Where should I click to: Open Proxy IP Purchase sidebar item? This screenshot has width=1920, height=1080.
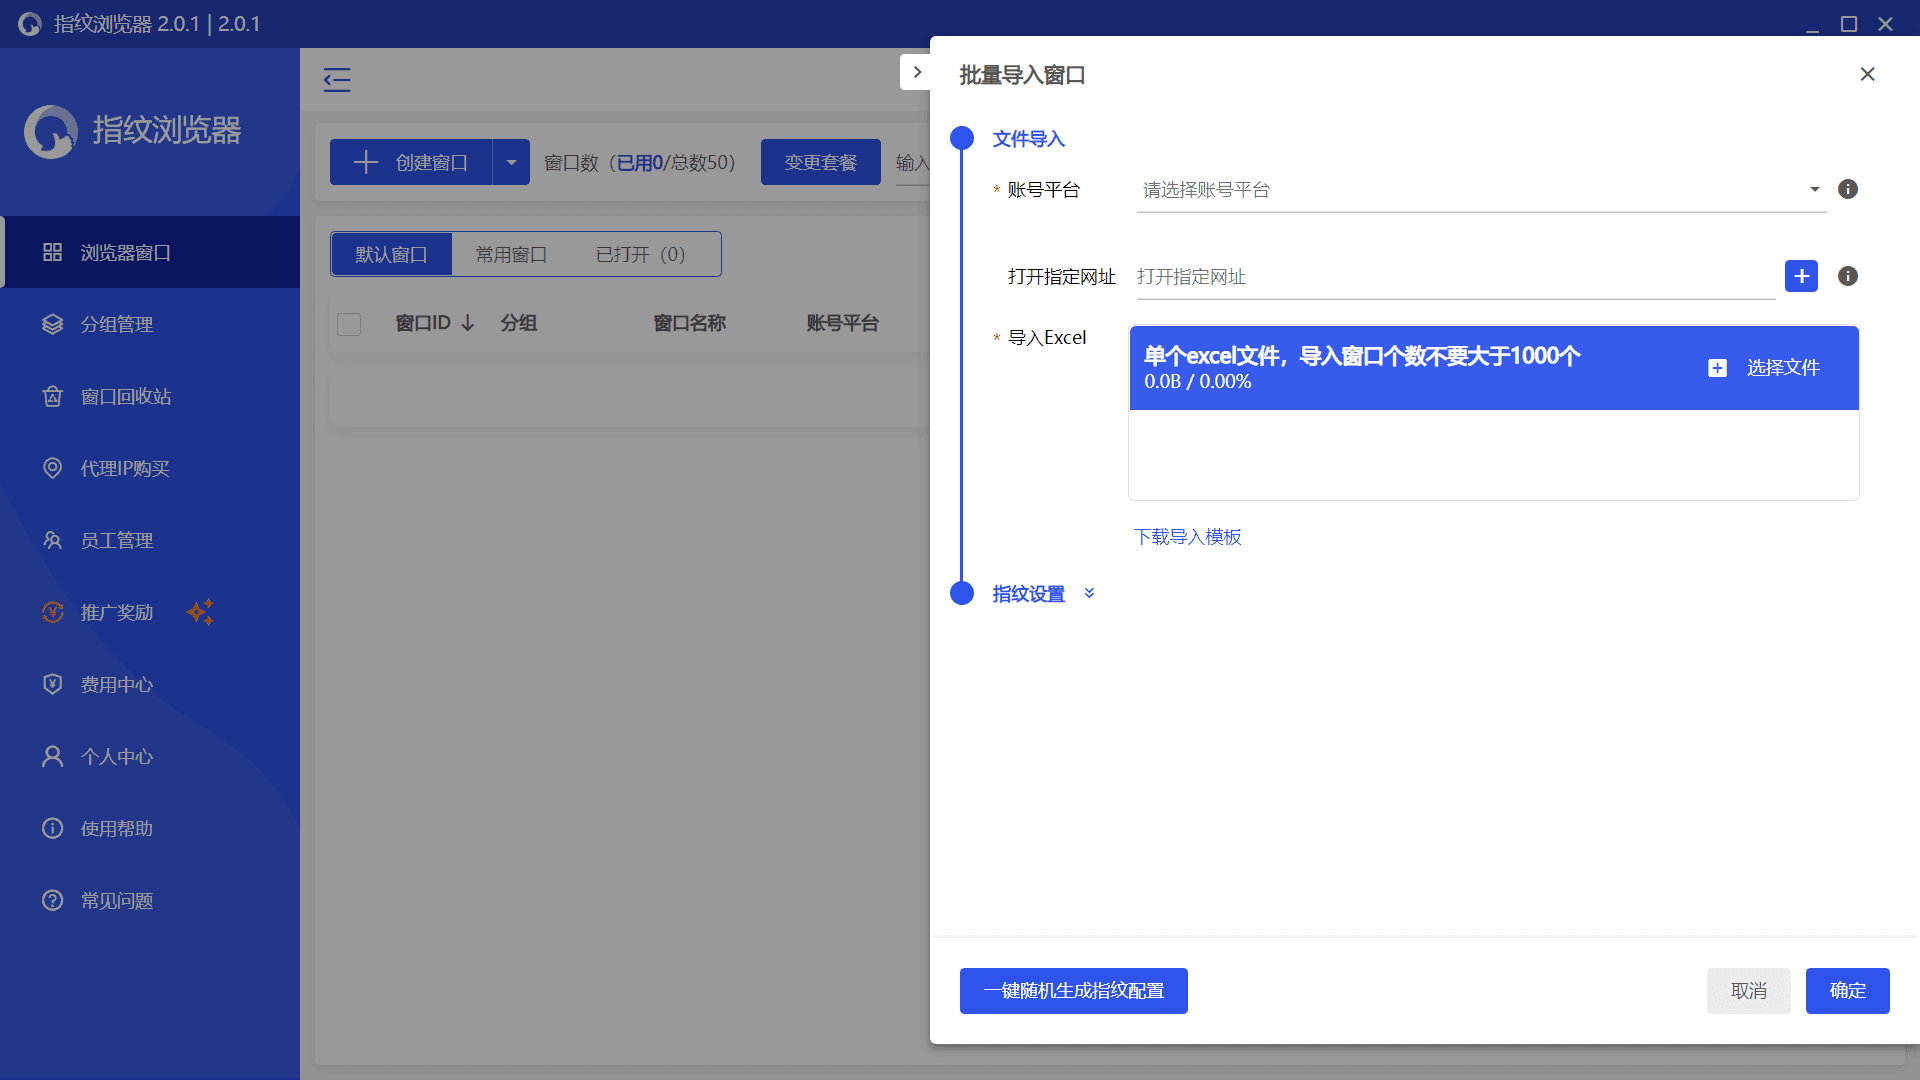pyautogui.click(x=125, y=469)
